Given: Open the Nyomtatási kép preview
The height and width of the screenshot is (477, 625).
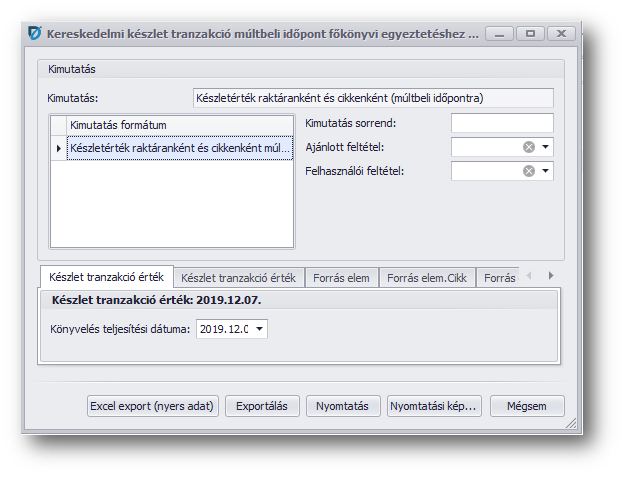Looking at the screenshot, I should coord(434,406).
